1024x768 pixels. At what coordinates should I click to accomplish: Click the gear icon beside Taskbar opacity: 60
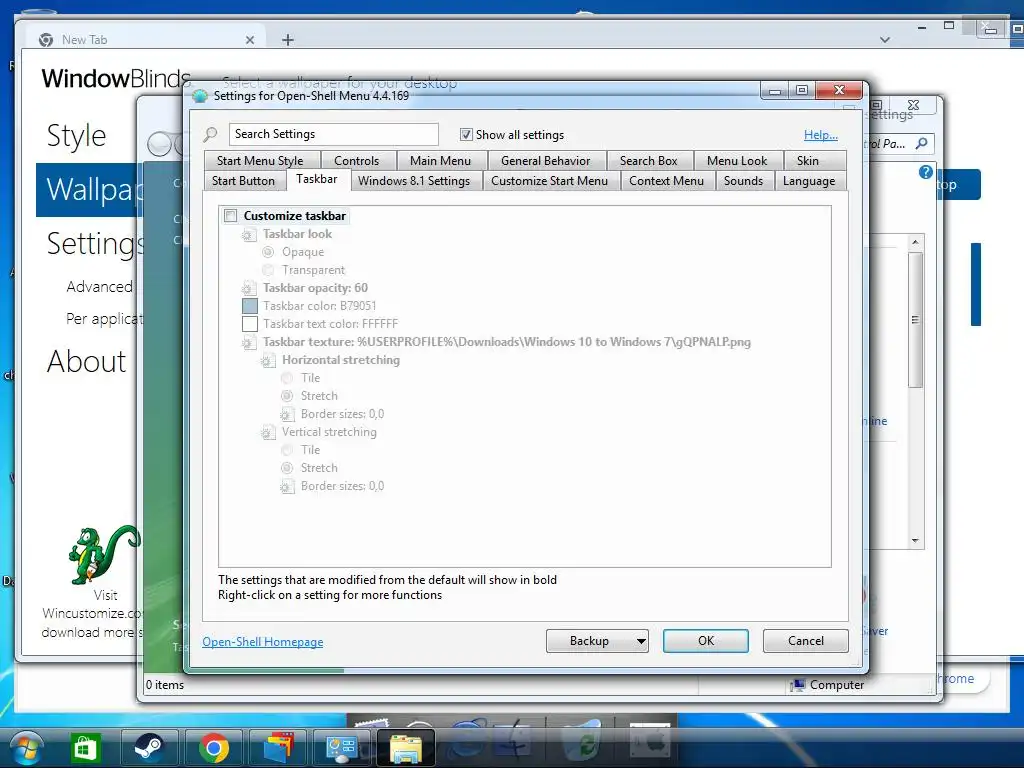tap(249, 288)
